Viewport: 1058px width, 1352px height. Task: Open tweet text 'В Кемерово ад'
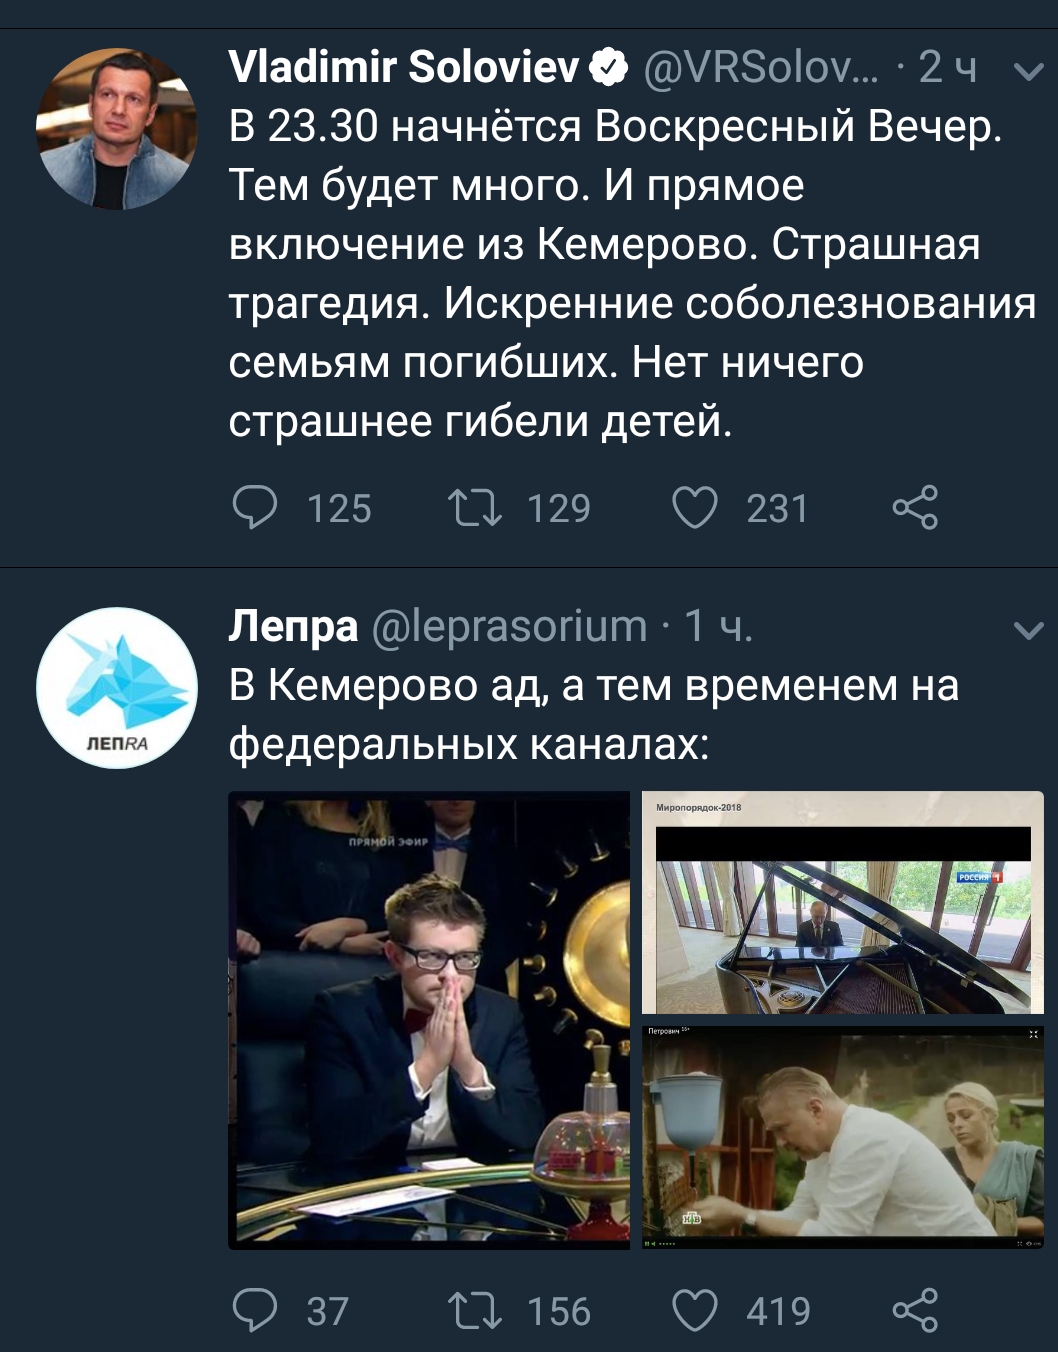(x=594, y=715)
